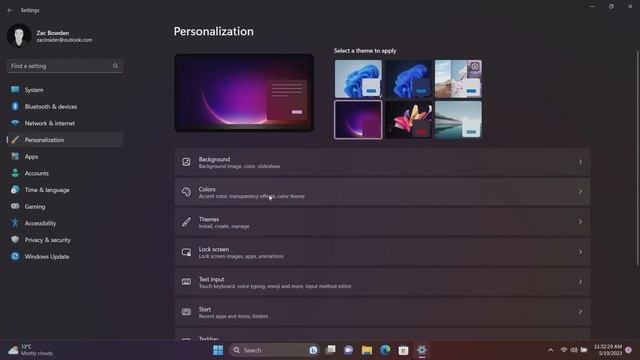Open the Colors settings row
The image size is (640, 360).
(x=382, y=192)
